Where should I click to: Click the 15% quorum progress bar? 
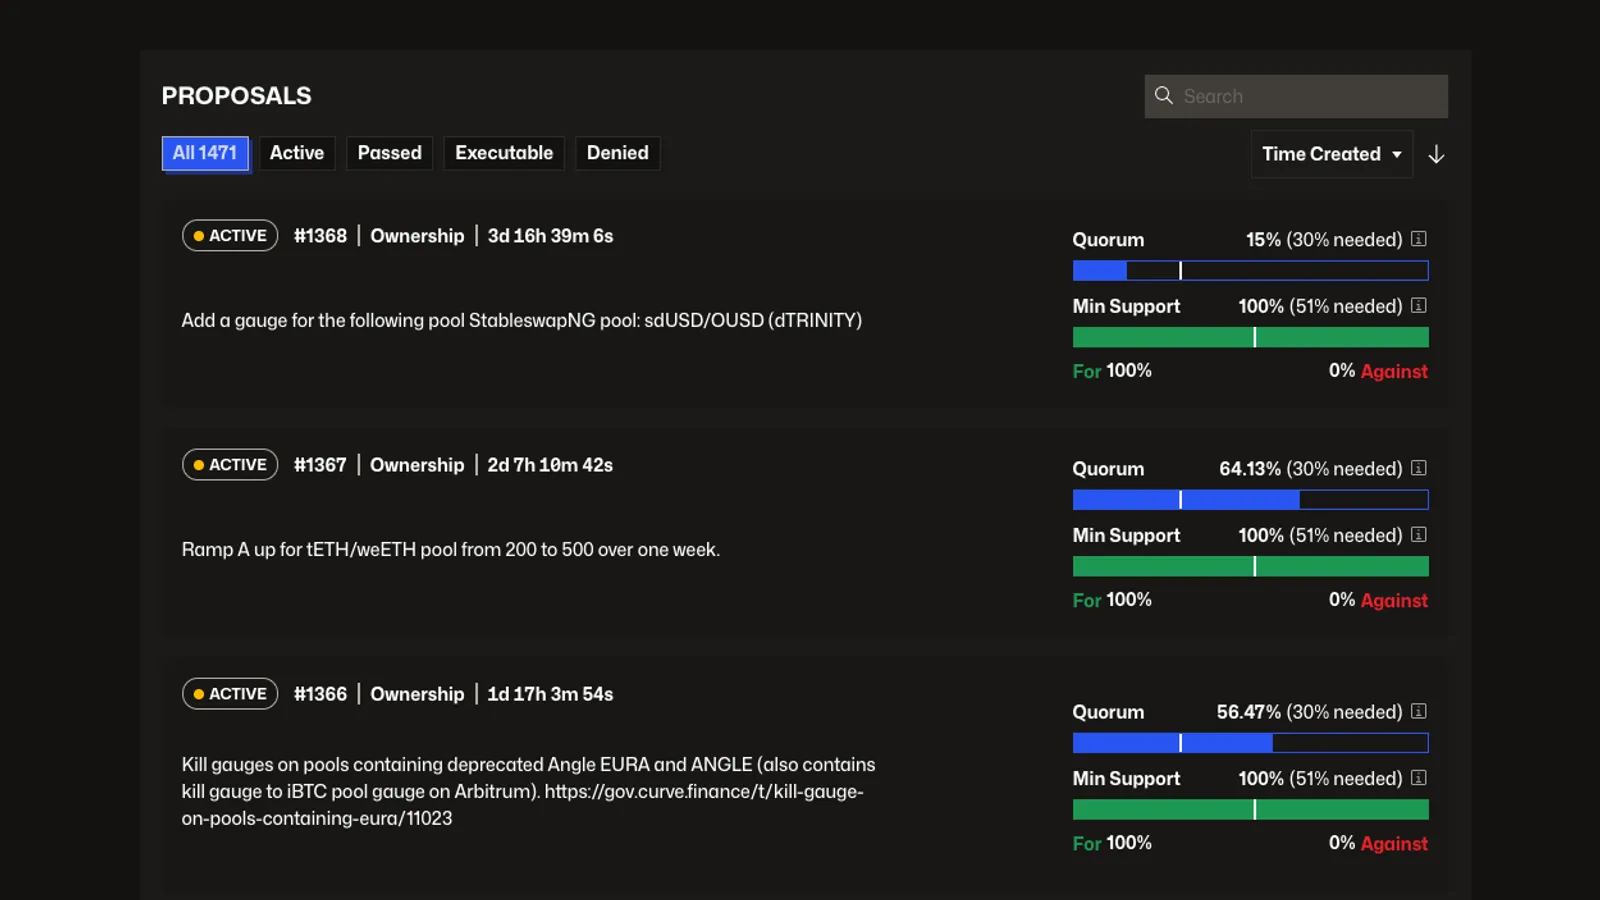(x=1250, y=270)
